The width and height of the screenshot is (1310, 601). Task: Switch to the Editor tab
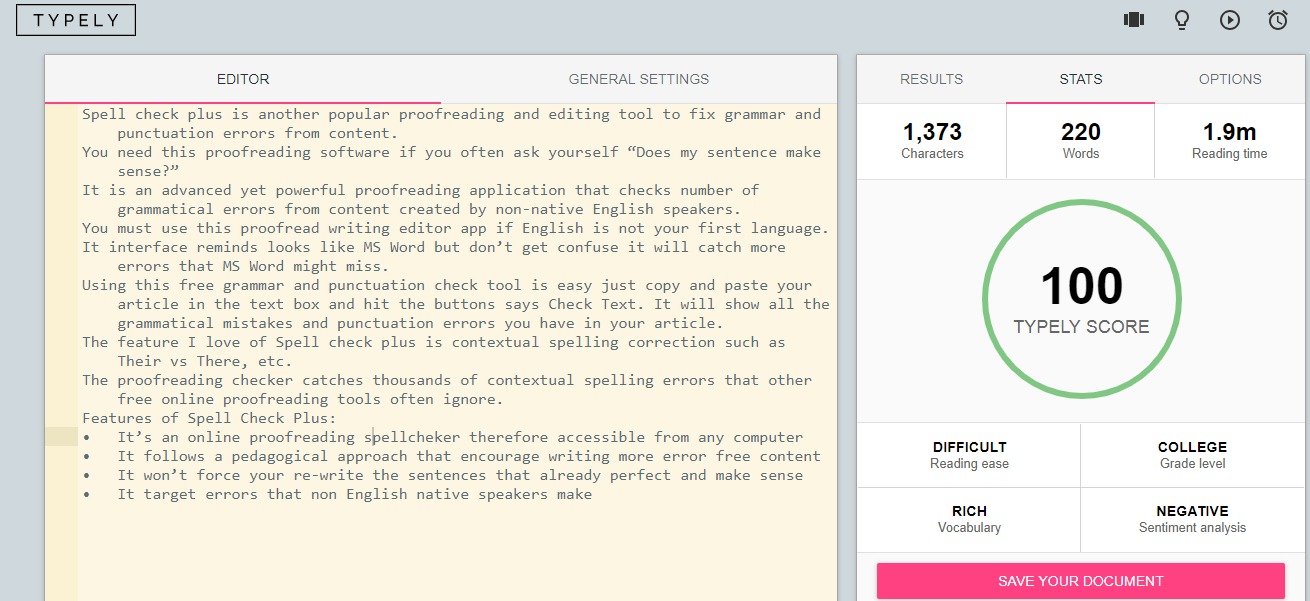(243, 79)
